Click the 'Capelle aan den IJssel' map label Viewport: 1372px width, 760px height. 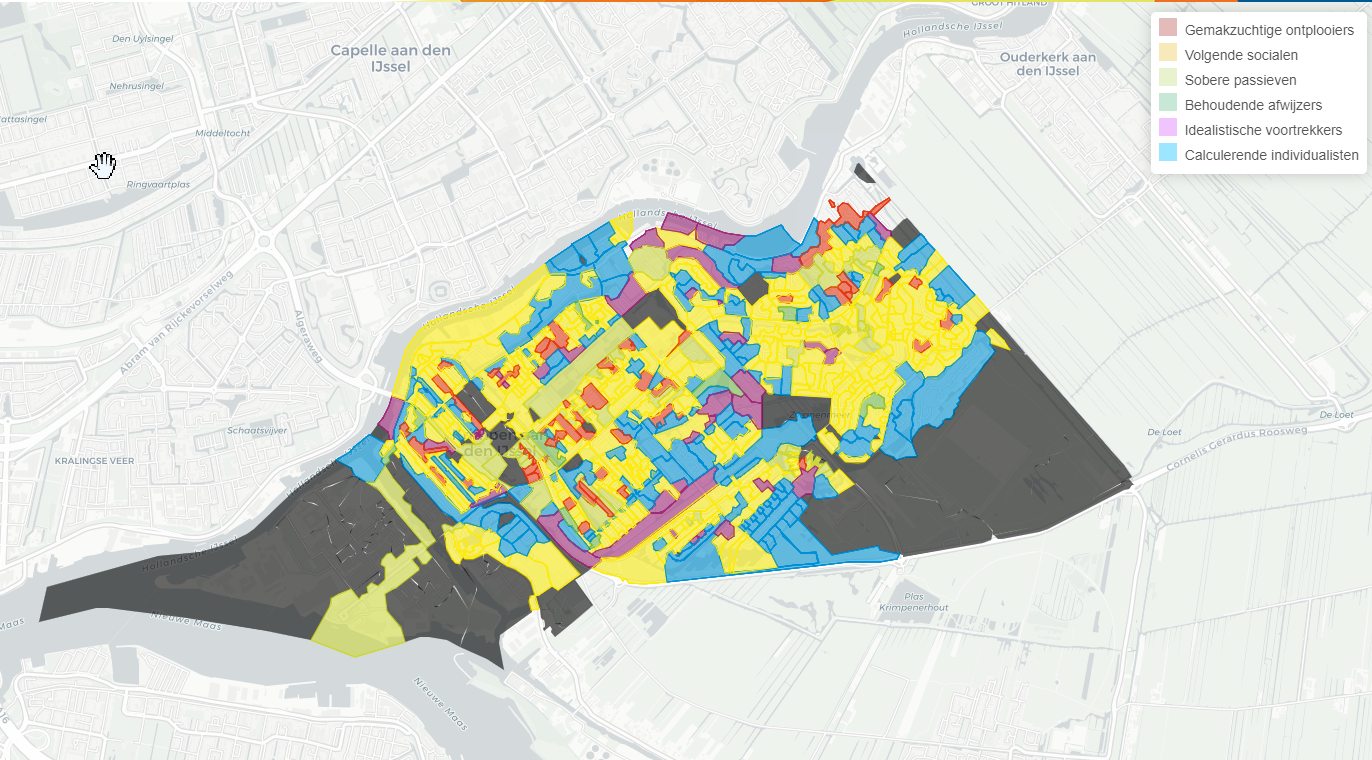coord(390,58)
